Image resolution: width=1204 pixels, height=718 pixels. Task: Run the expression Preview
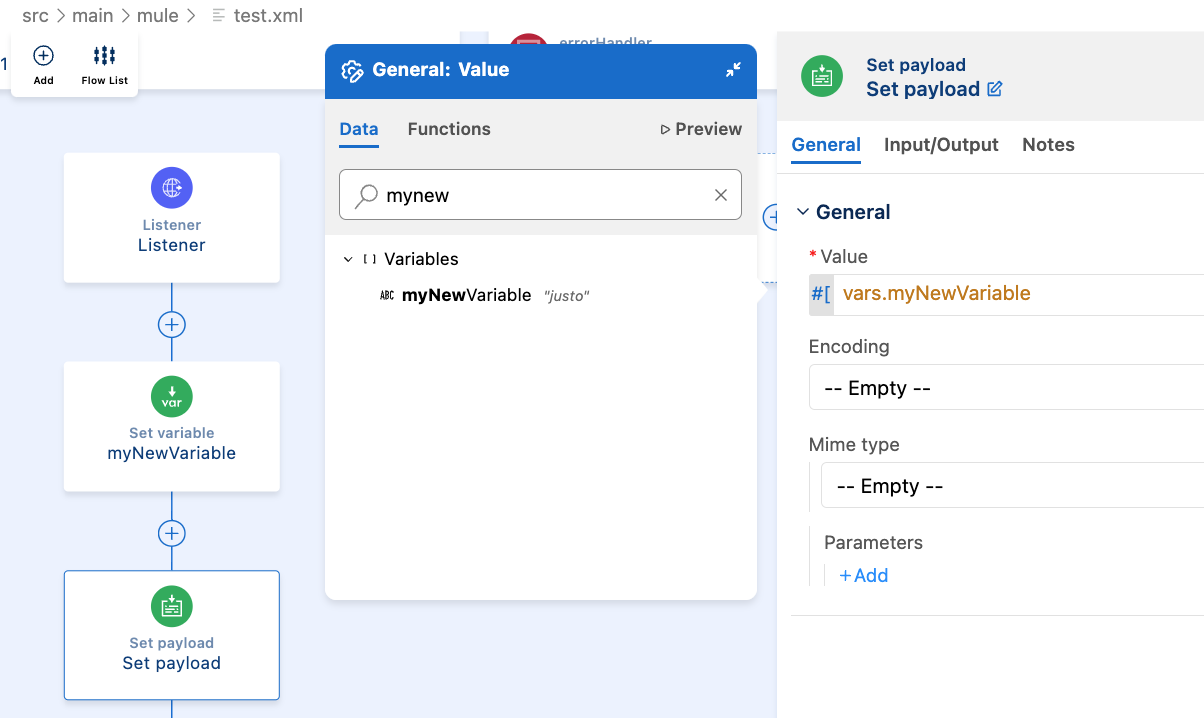pos(701,129)
